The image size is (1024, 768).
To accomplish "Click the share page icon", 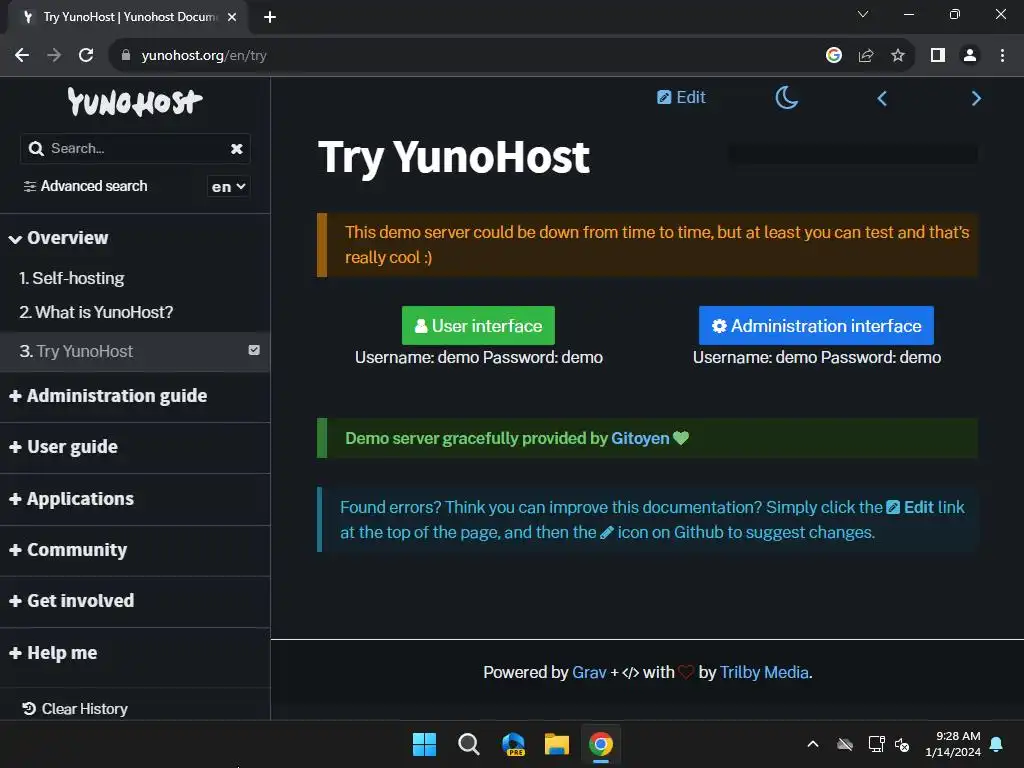I will click(x=866, y=56).
